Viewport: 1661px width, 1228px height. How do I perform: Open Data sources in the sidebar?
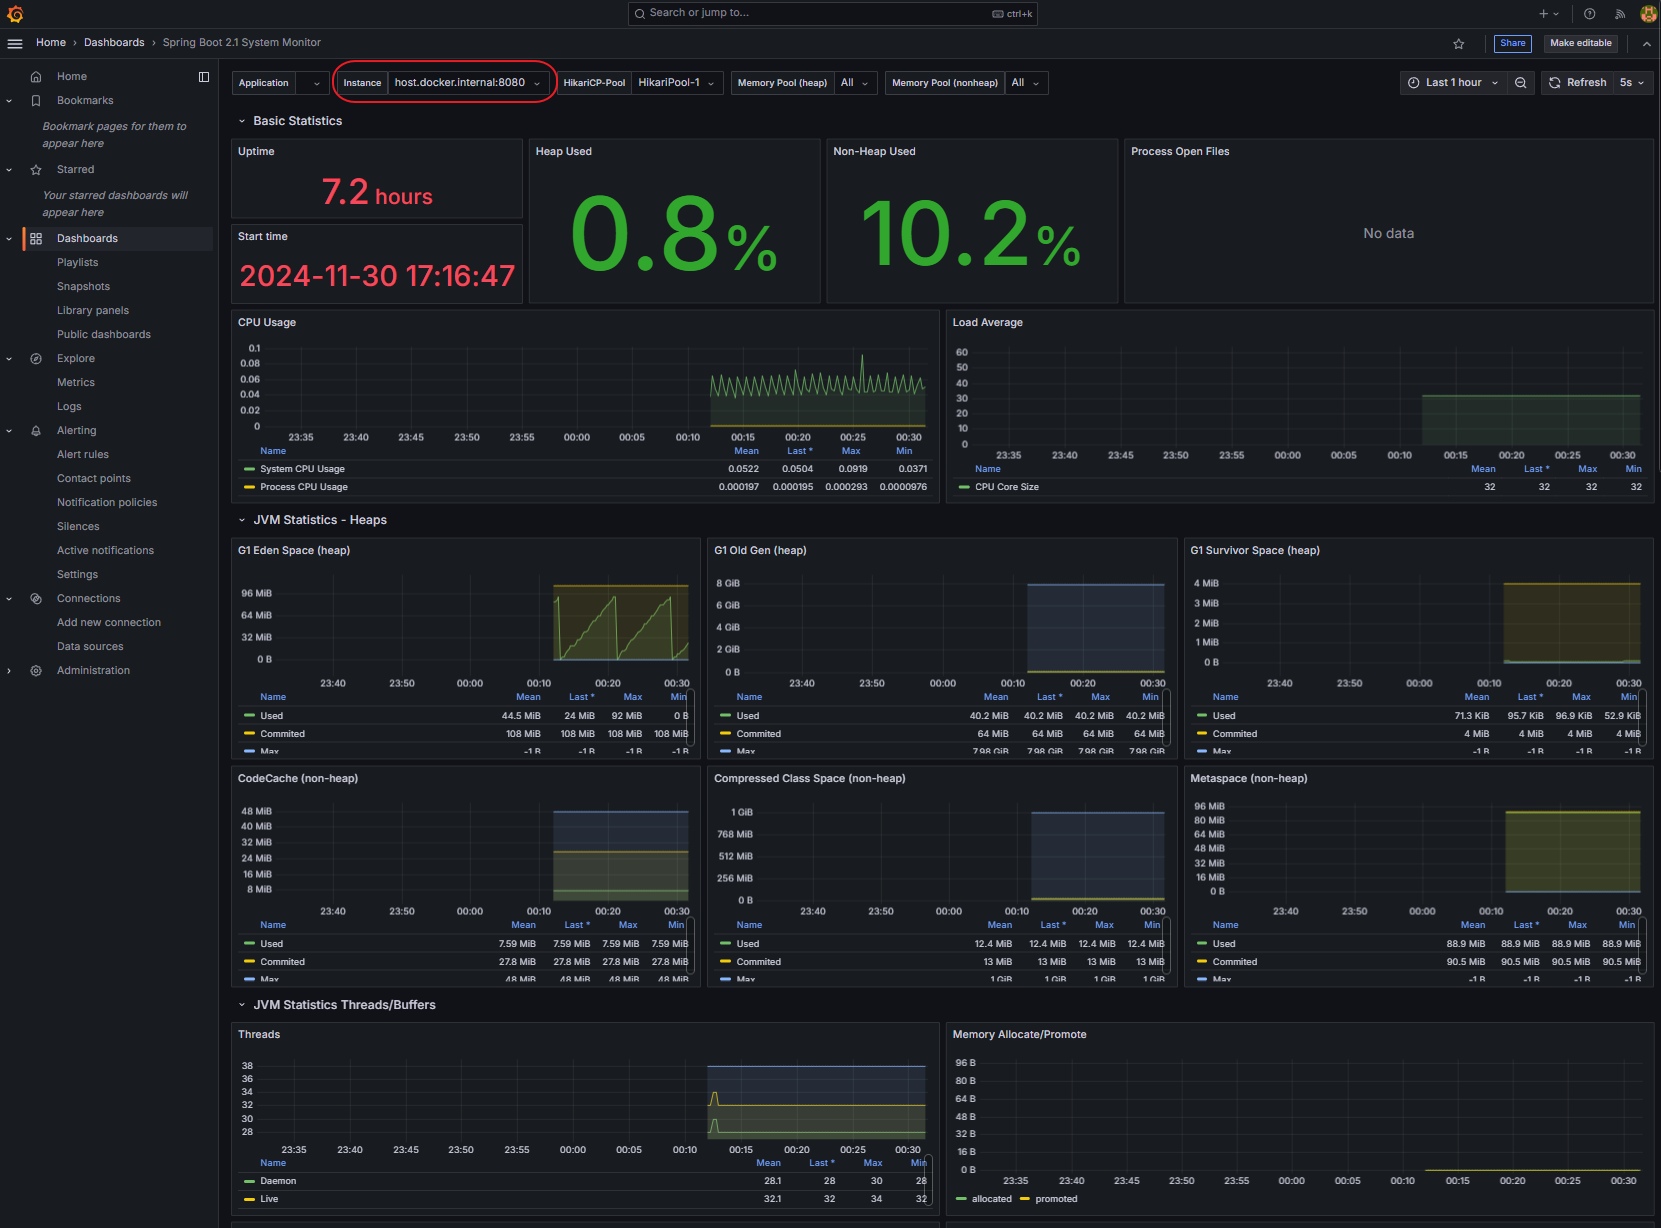(x=90, y=647)
